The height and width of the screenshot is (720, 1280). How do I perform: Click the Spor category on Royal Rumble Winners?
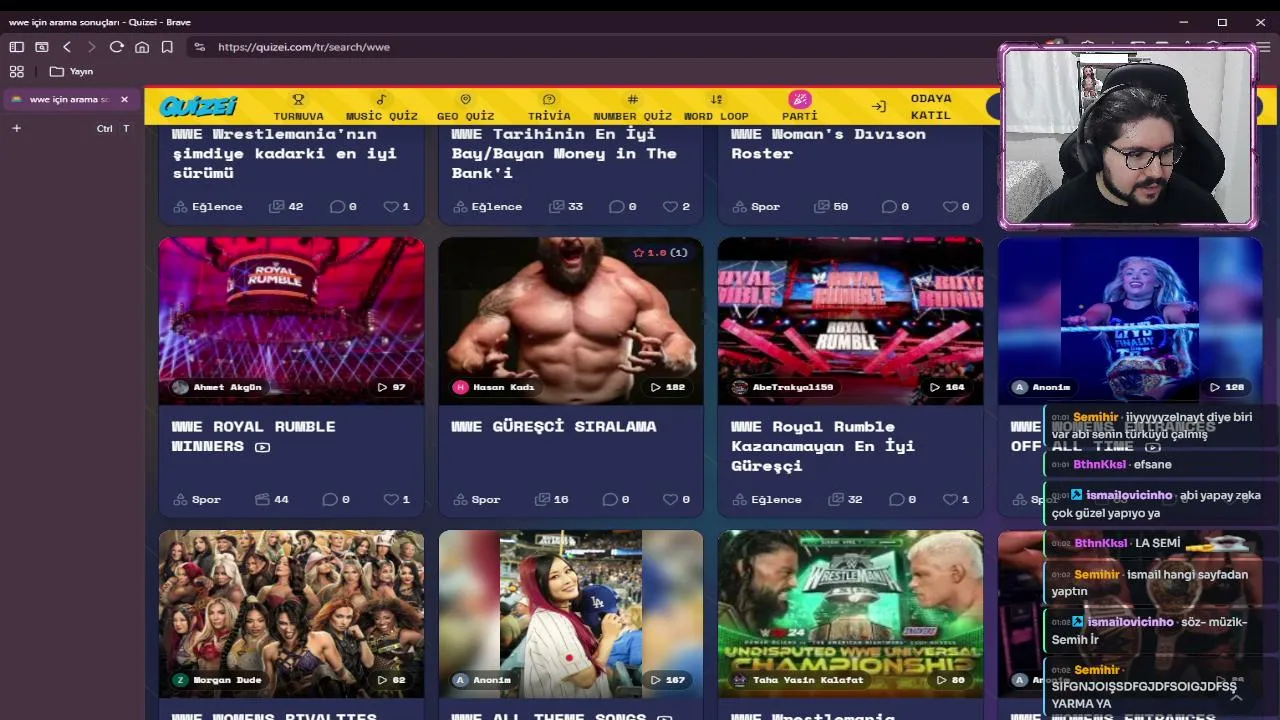click(197, 499)
